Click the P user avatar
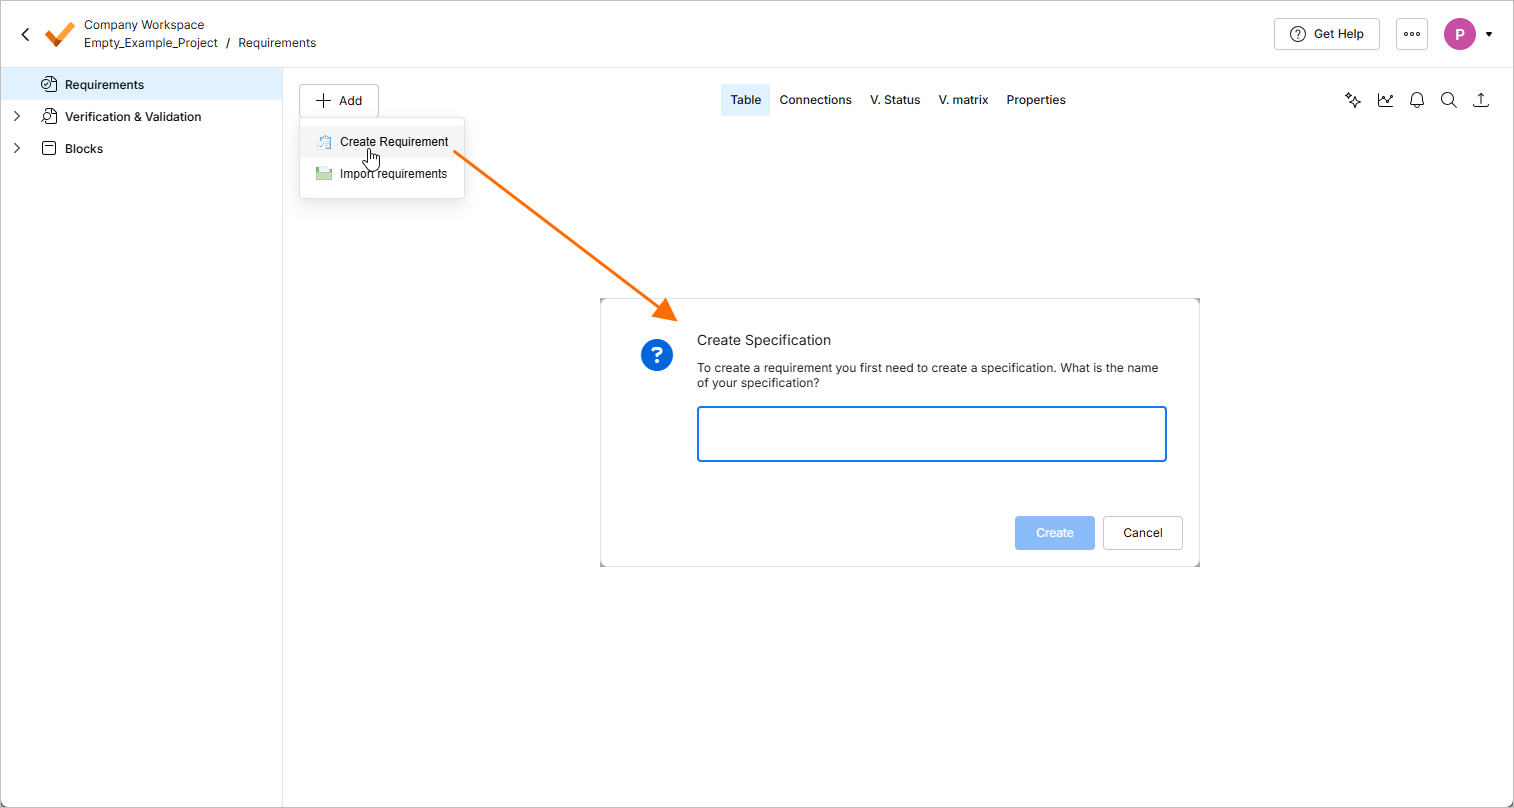The image size is (1514, 808). [1459, 34]
